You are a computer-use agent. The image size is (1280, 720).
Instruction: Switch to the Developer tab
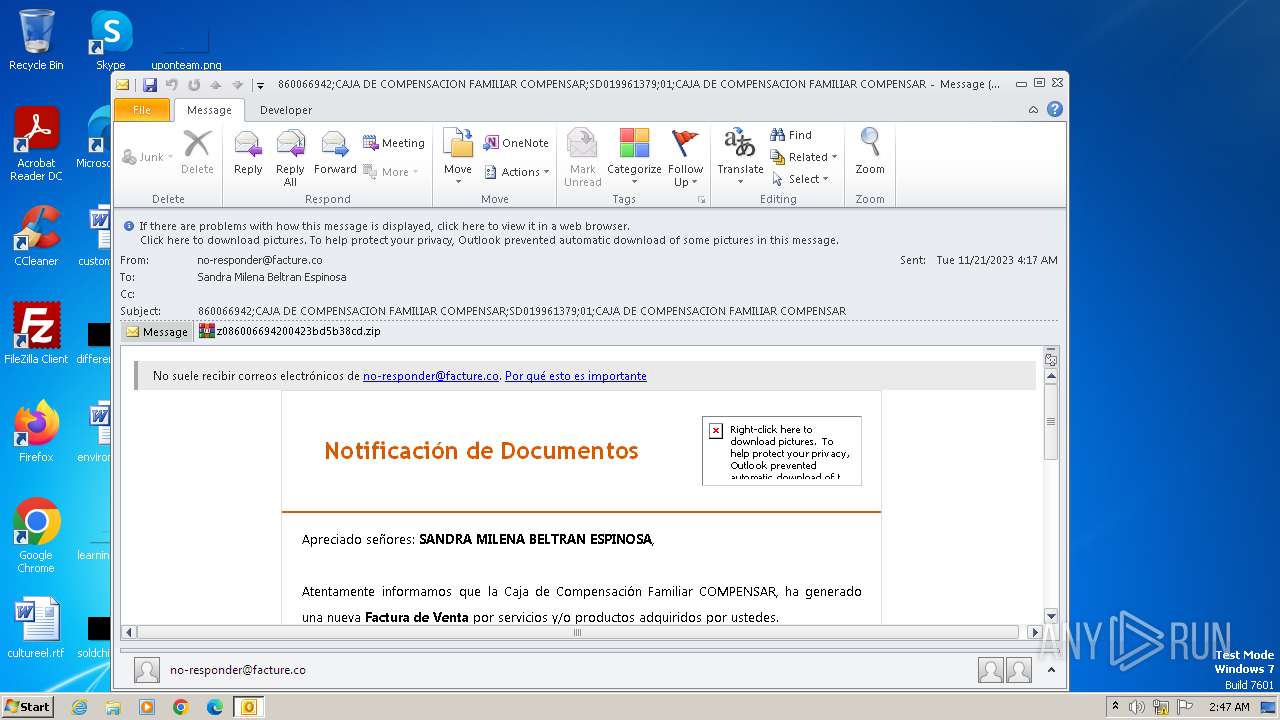point(286,110)
